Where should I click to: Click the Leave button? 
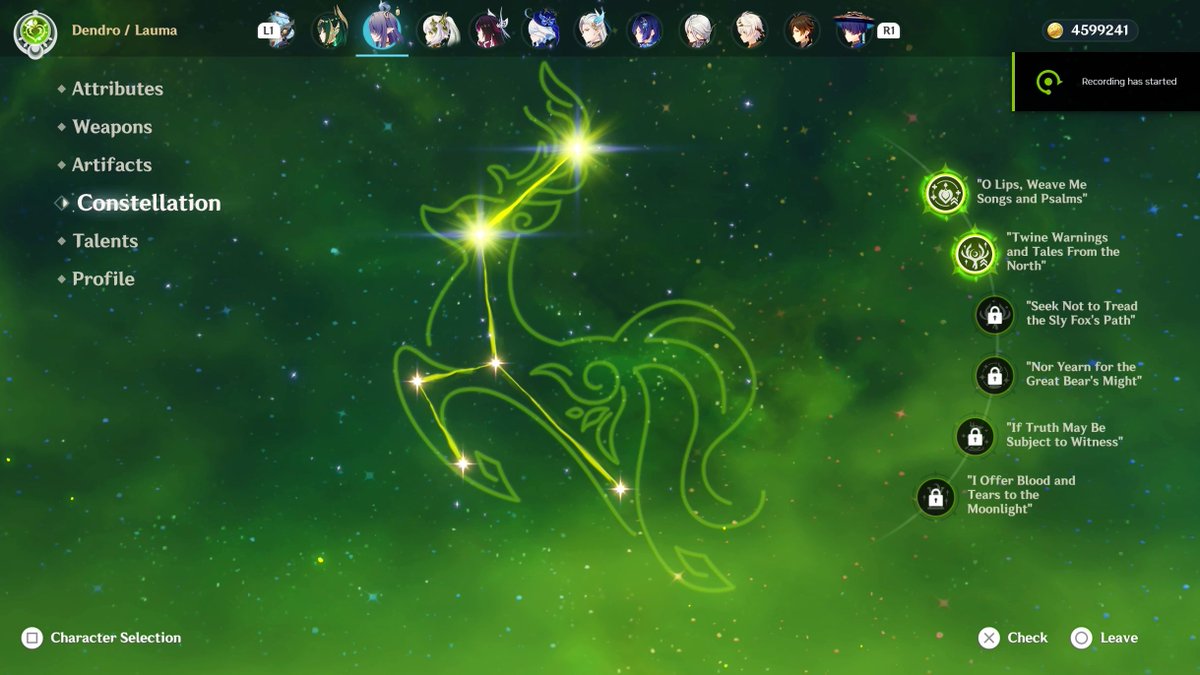(1104, 638)
